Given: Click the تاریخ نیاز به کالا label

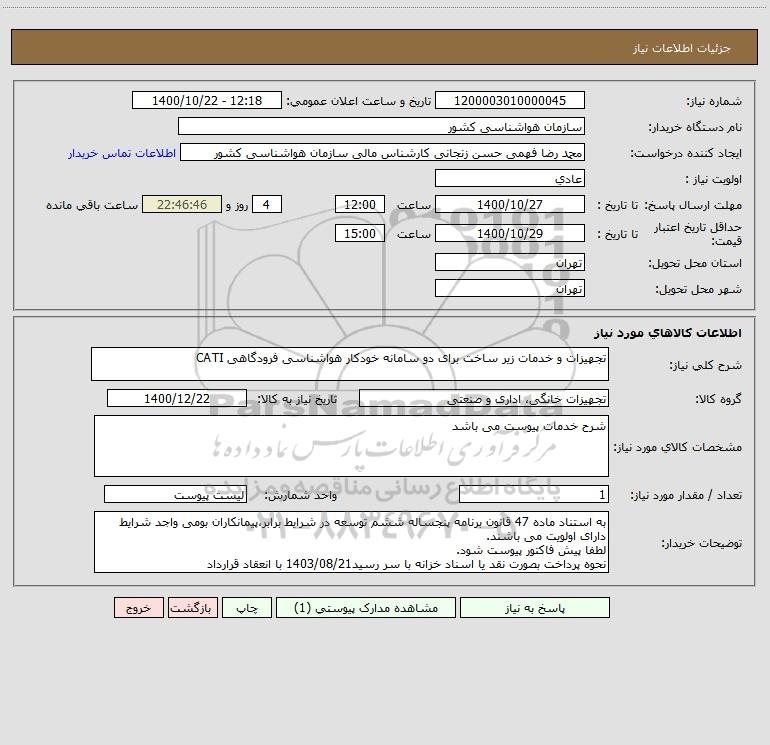Looking at the screenshot, I should point(298,399).
